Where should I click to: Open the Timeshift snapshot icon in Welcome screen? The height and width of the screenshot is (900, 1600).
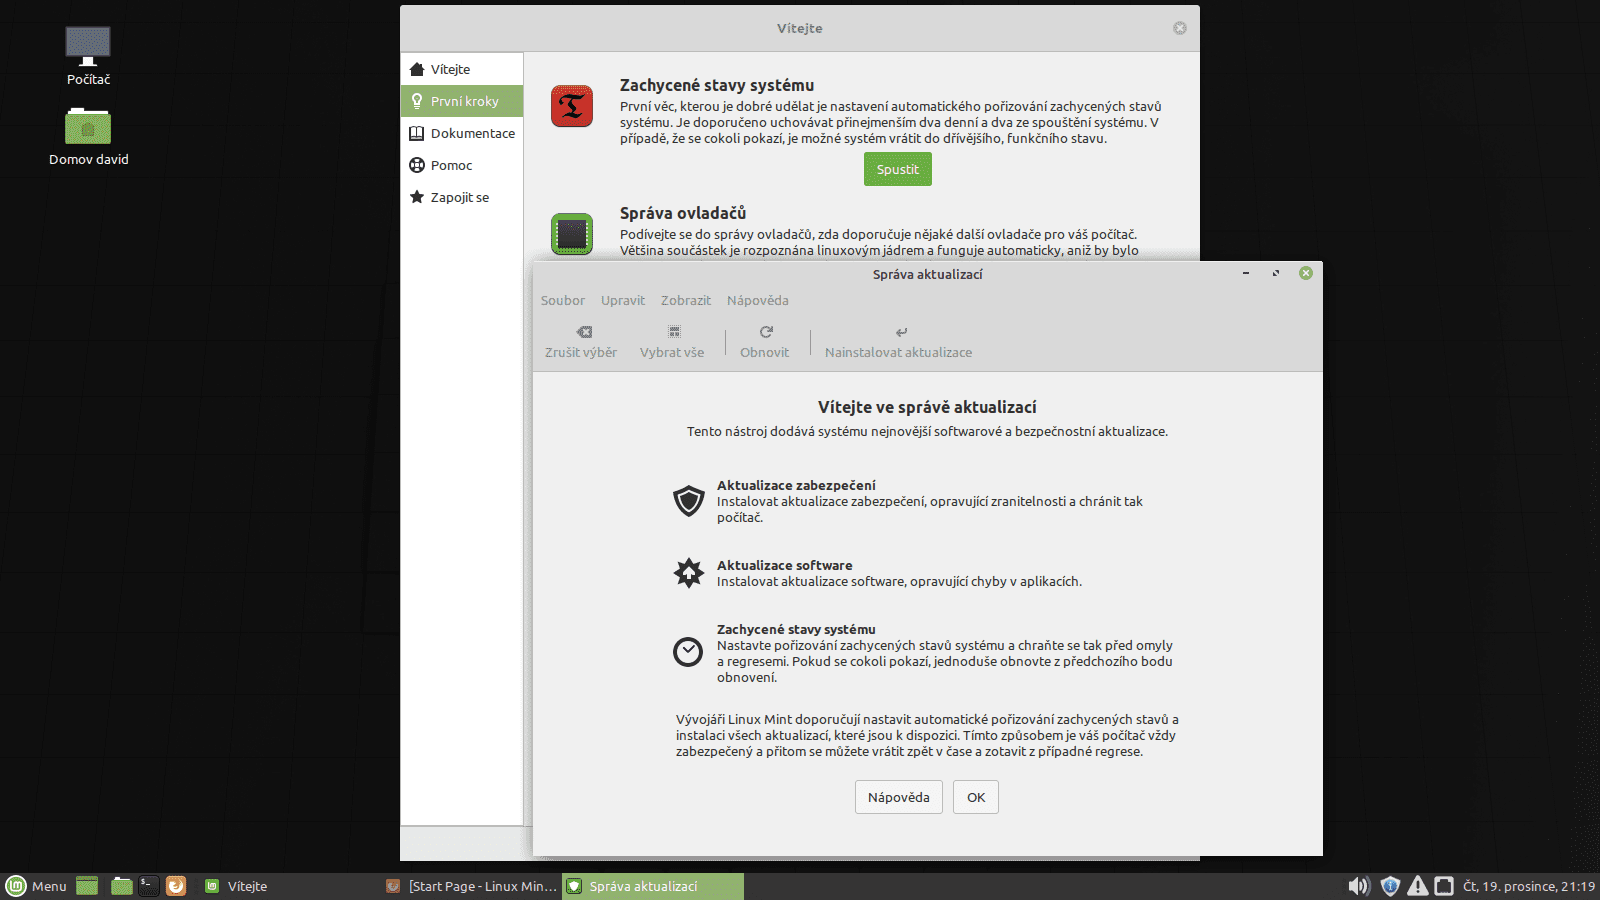click(x=571, y=106)
